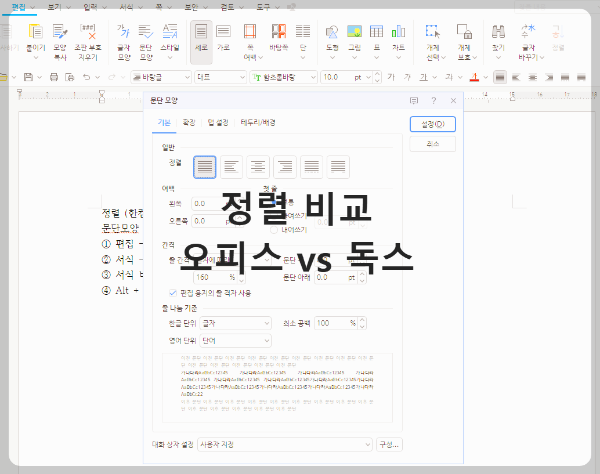Viewport: 600px width, 474px height.
Task: Click toolbar center-align icon in main window
Action: point(532,77)
